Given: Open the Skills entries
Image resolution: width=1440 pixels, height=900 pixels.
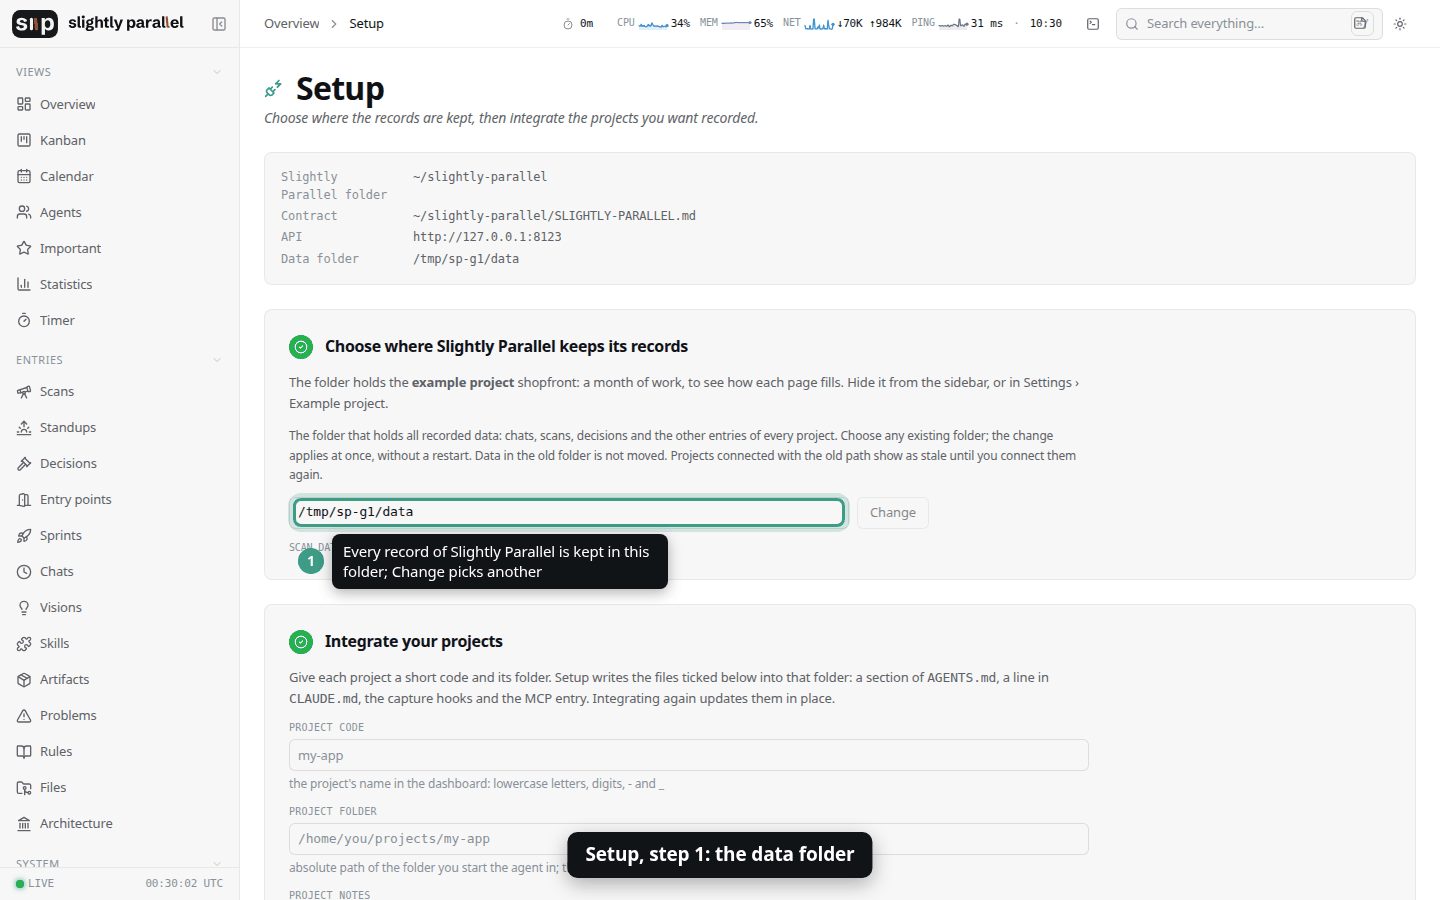Looking at the screenshot, I should [120, 643].
